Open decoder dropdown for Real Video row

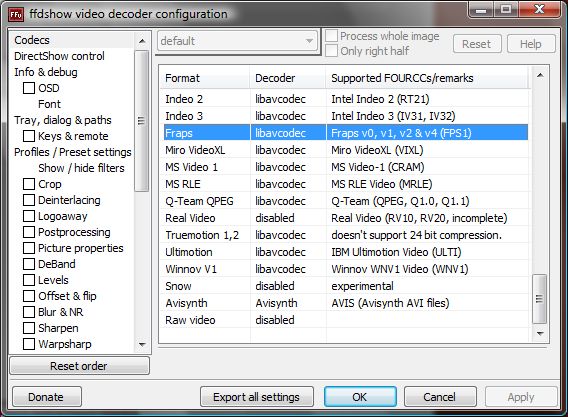click(288, 218)
